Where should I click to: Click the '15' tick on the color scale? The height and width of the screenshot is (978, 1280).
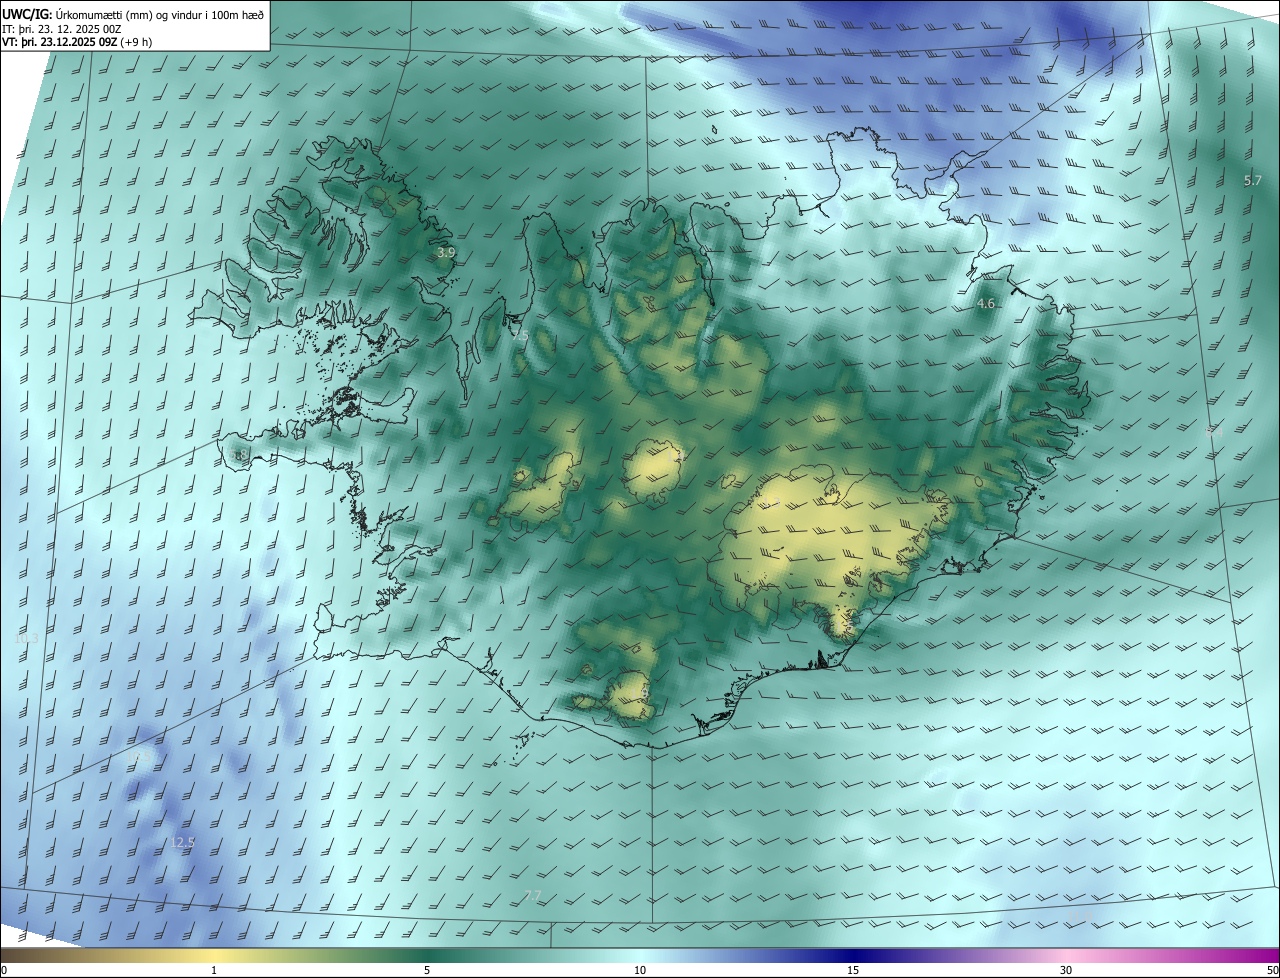[x=853, y=970]
